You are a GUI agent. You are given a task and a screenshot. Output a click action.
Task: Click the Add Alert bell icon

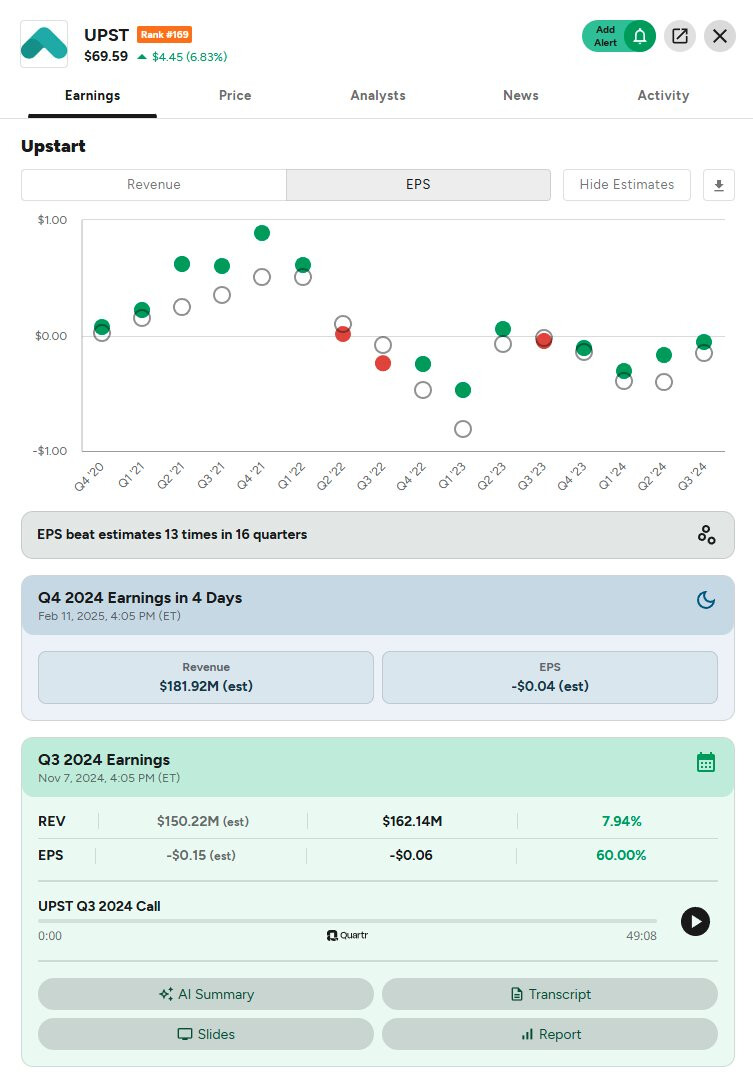(639, 36)
